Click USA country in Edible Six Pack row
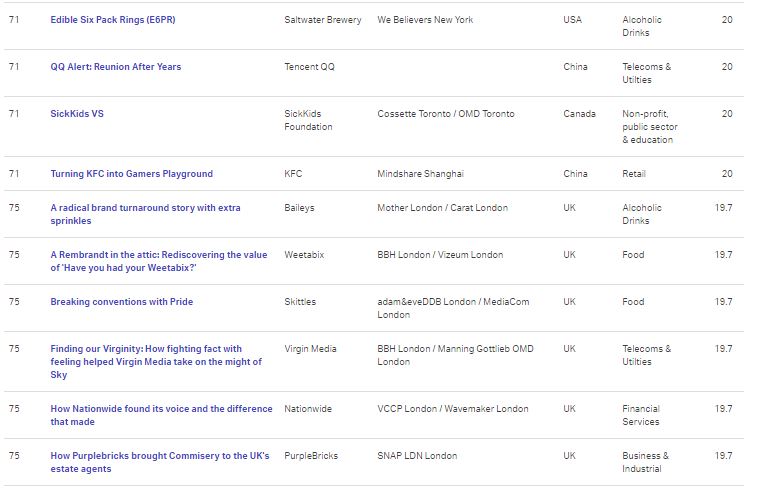 point(573,20)
